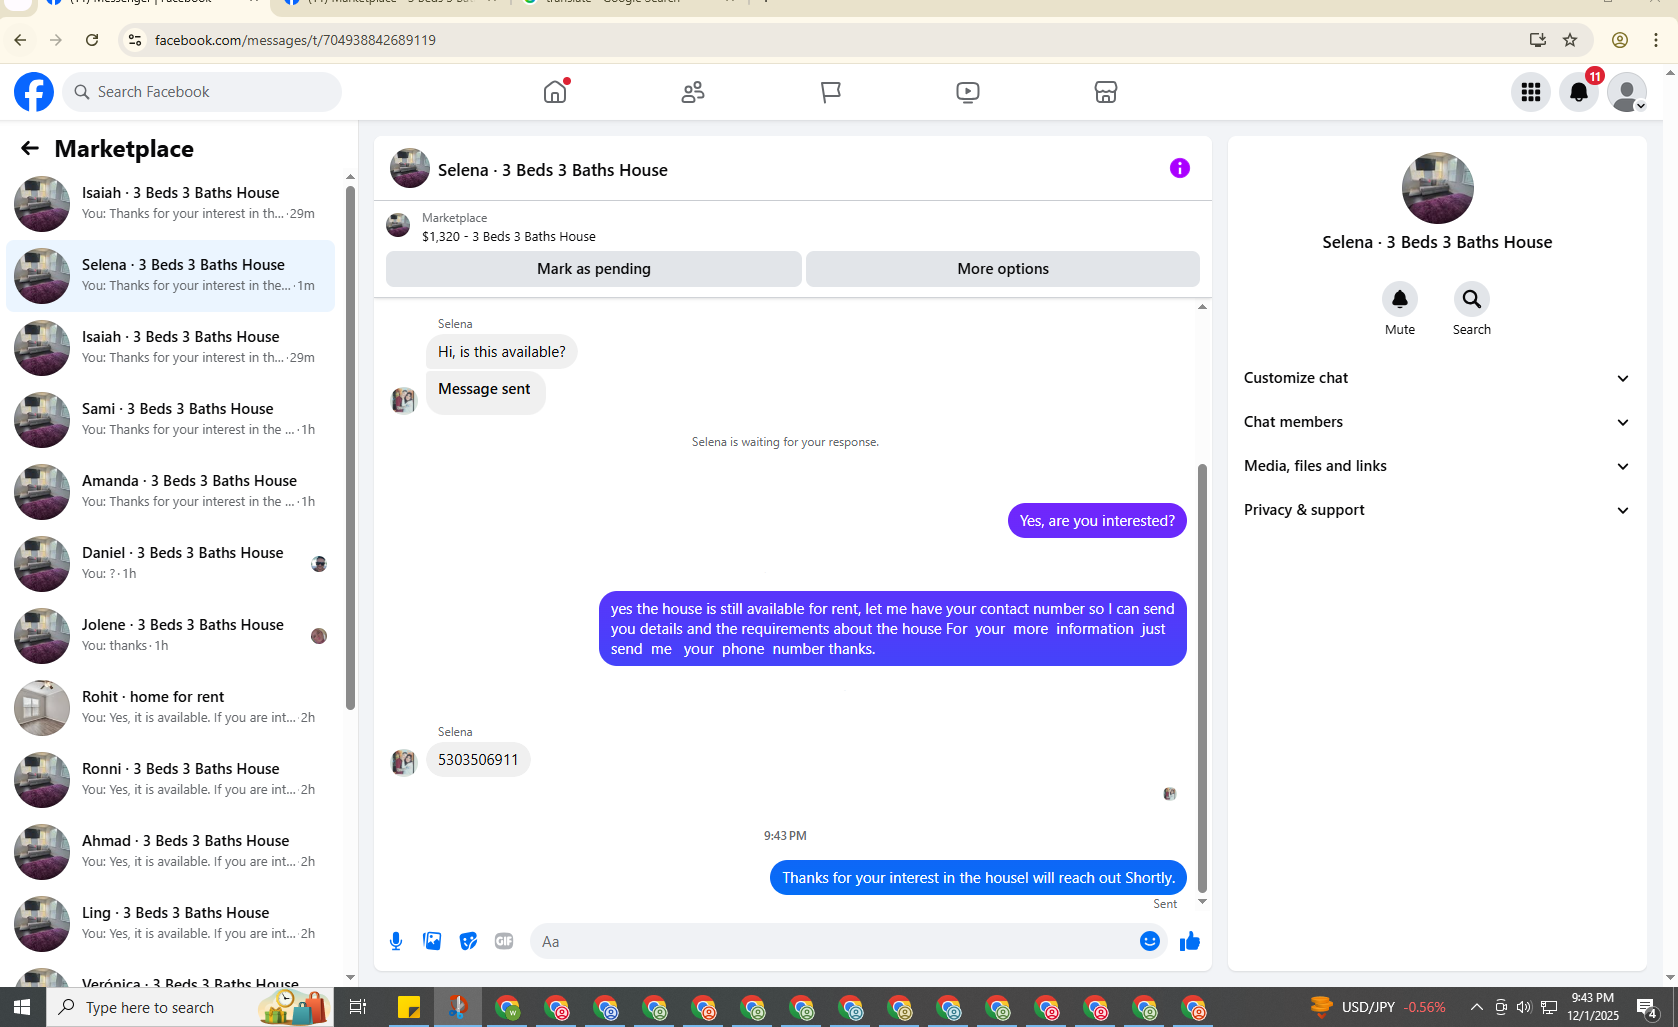Open the Pages flag icon
Viewport: 1678px width, 1027px height.
830,92
